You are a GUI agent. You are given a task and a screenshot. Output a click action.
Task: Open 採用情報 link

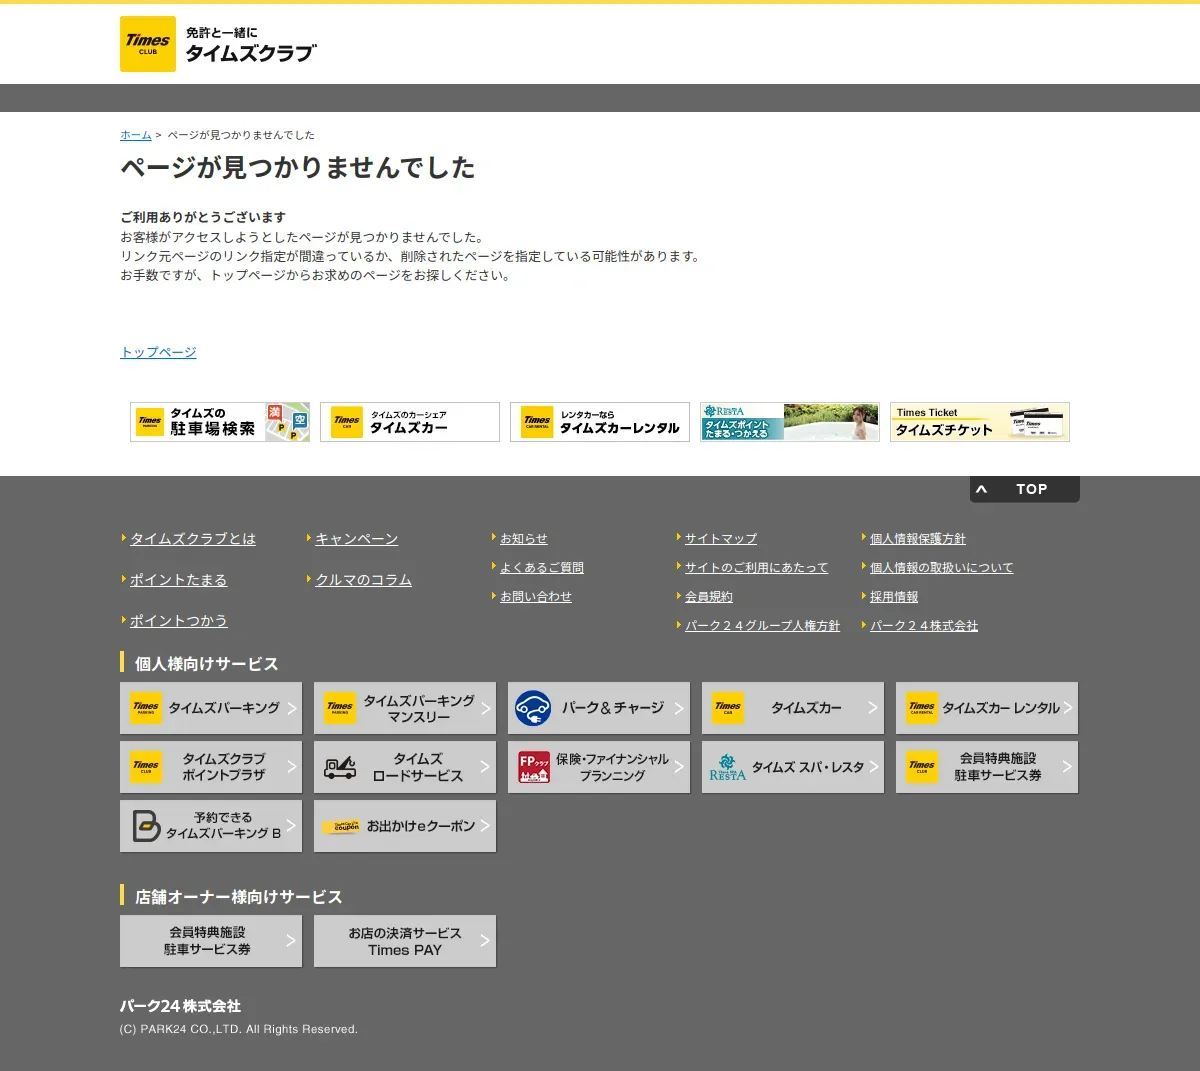[x=894, y=597]
